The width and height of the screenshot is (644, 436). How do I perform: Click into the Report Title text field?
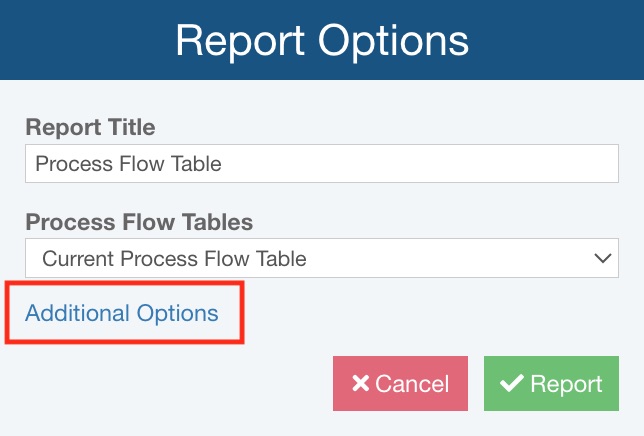tap(321, 164)
